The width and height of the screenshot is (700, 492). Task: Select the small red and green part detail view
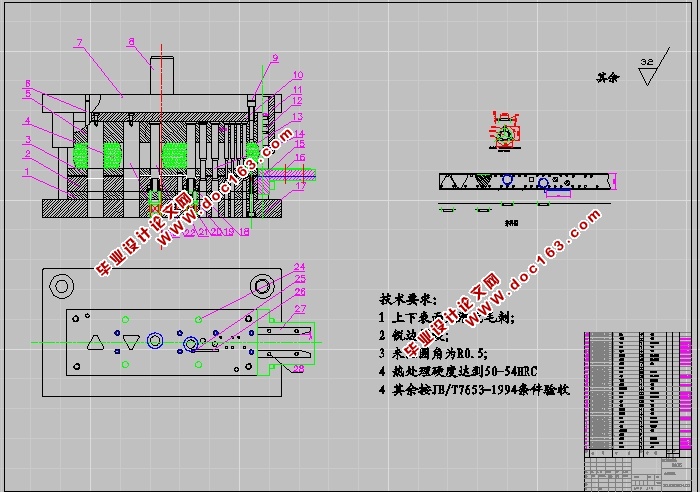coord(505,131)
